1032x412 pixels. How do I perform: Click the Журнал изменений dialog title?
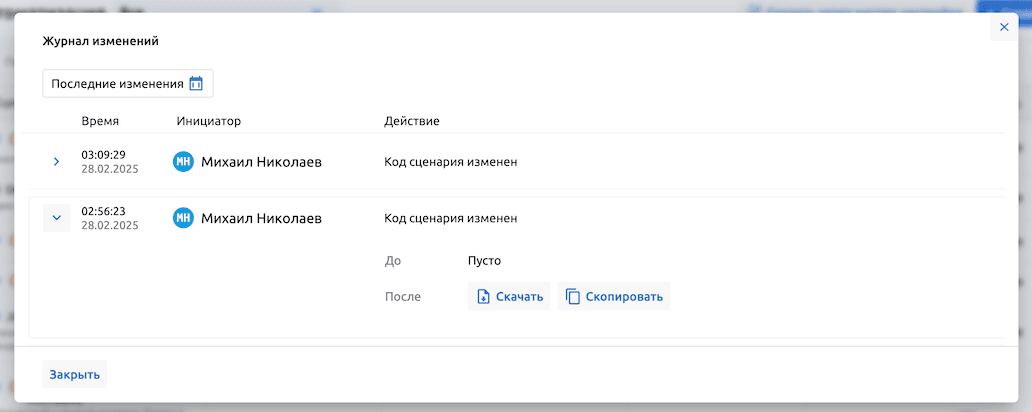100,42
